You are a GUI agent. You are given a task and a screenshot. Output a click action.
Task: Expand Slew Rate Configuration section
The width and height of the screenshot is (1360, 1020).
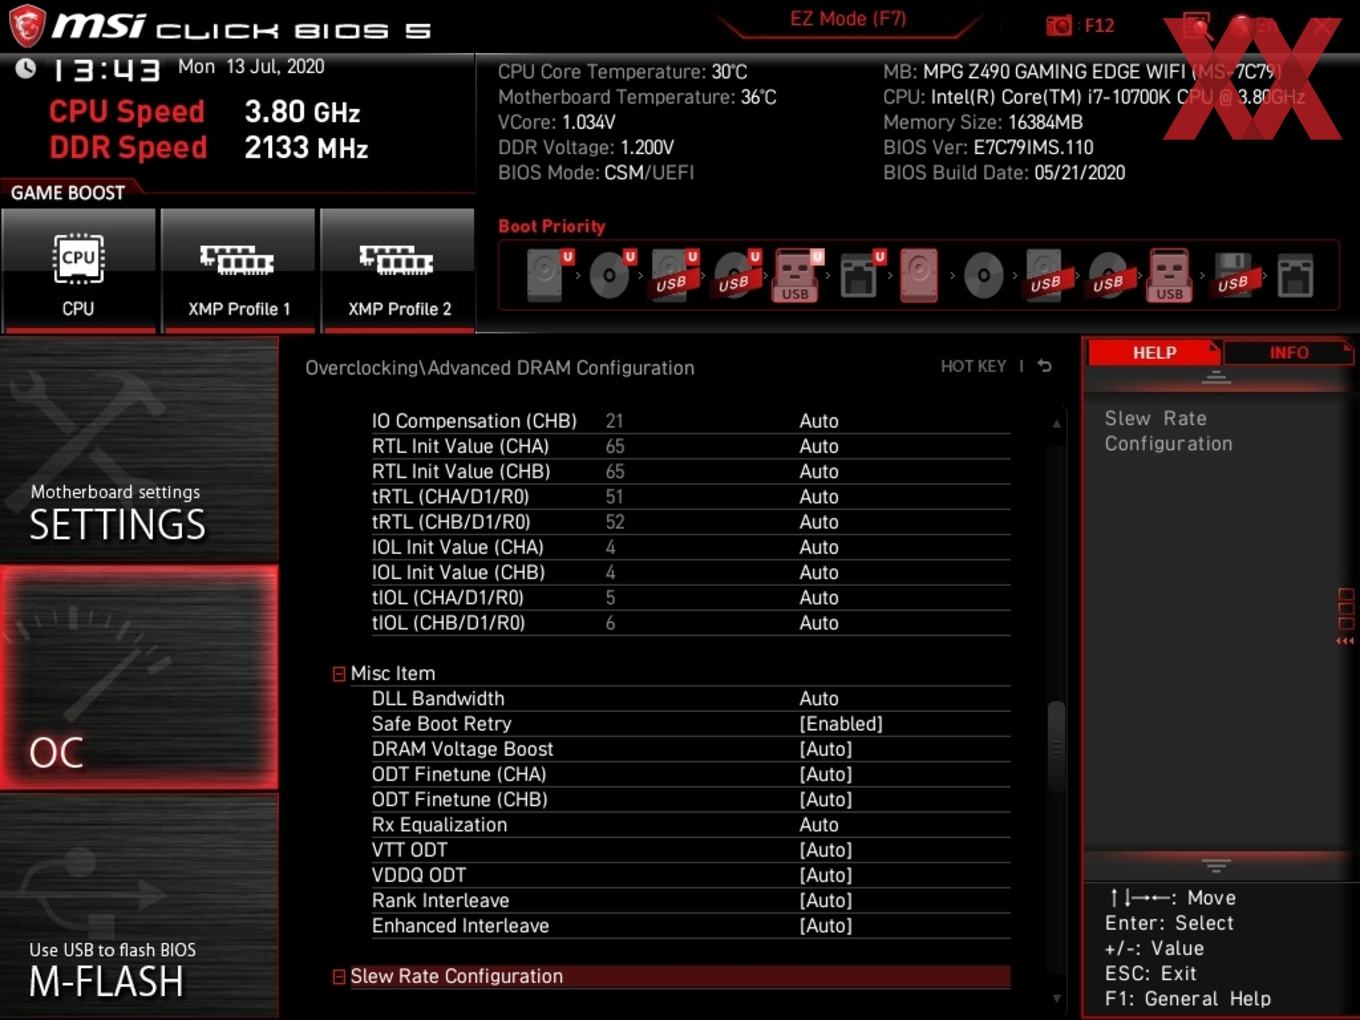pos(339,977)
